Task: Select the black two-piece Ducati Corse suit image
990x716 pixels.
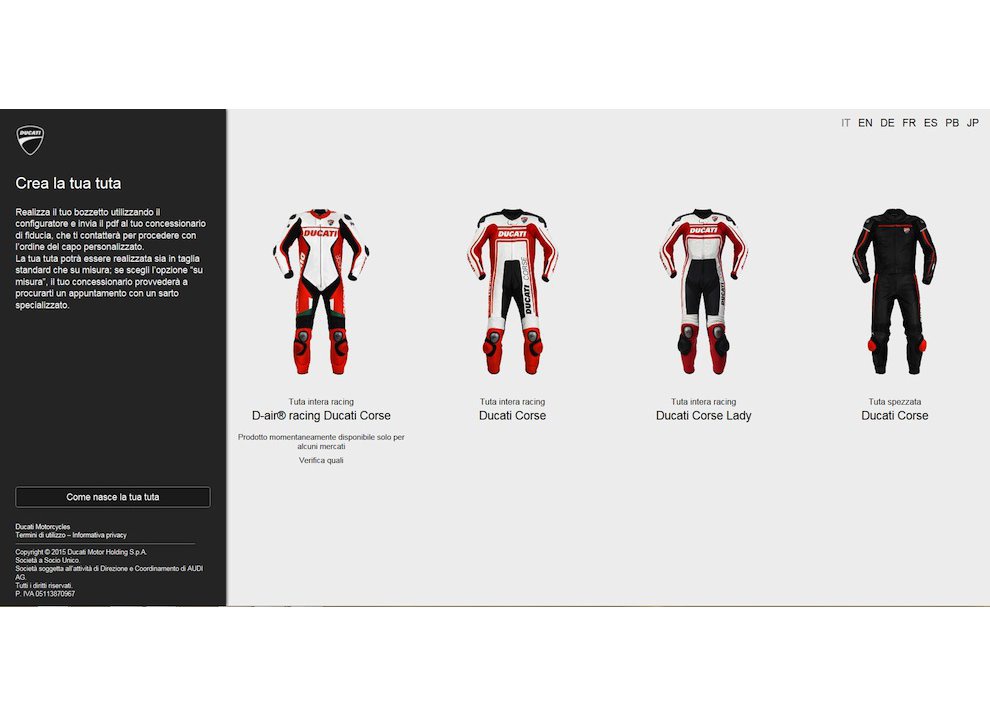Action: coord(895,291)
